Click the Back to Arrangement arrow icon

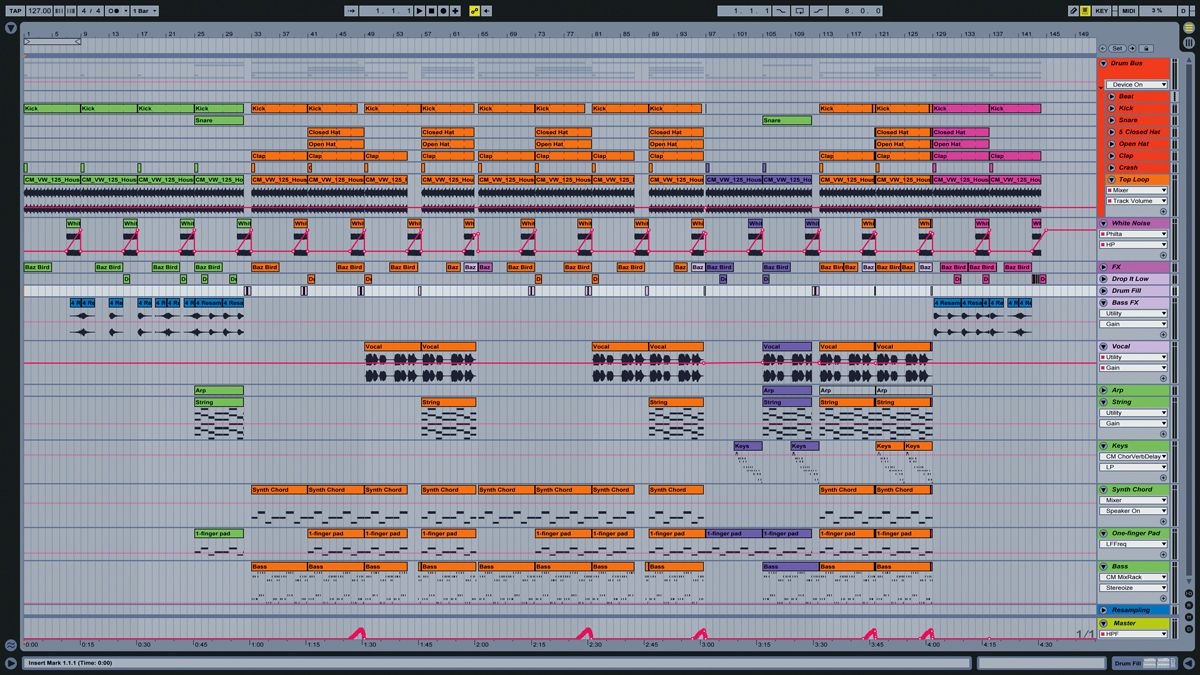[486, 9]
